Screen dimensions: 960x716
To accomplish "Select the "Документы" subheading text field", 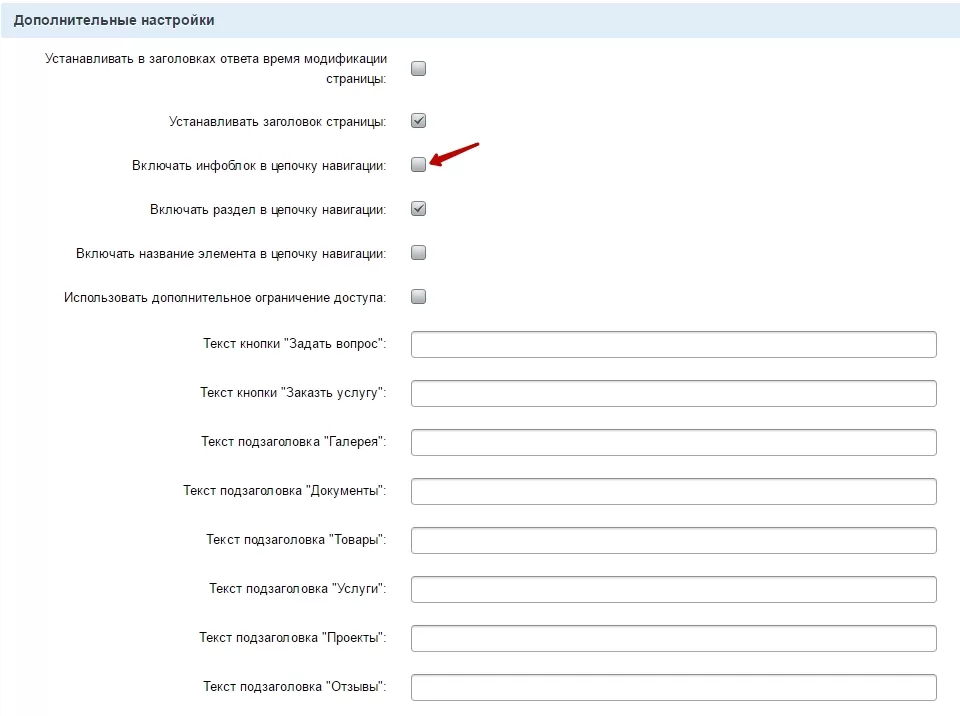I will (x=673, y=491).
